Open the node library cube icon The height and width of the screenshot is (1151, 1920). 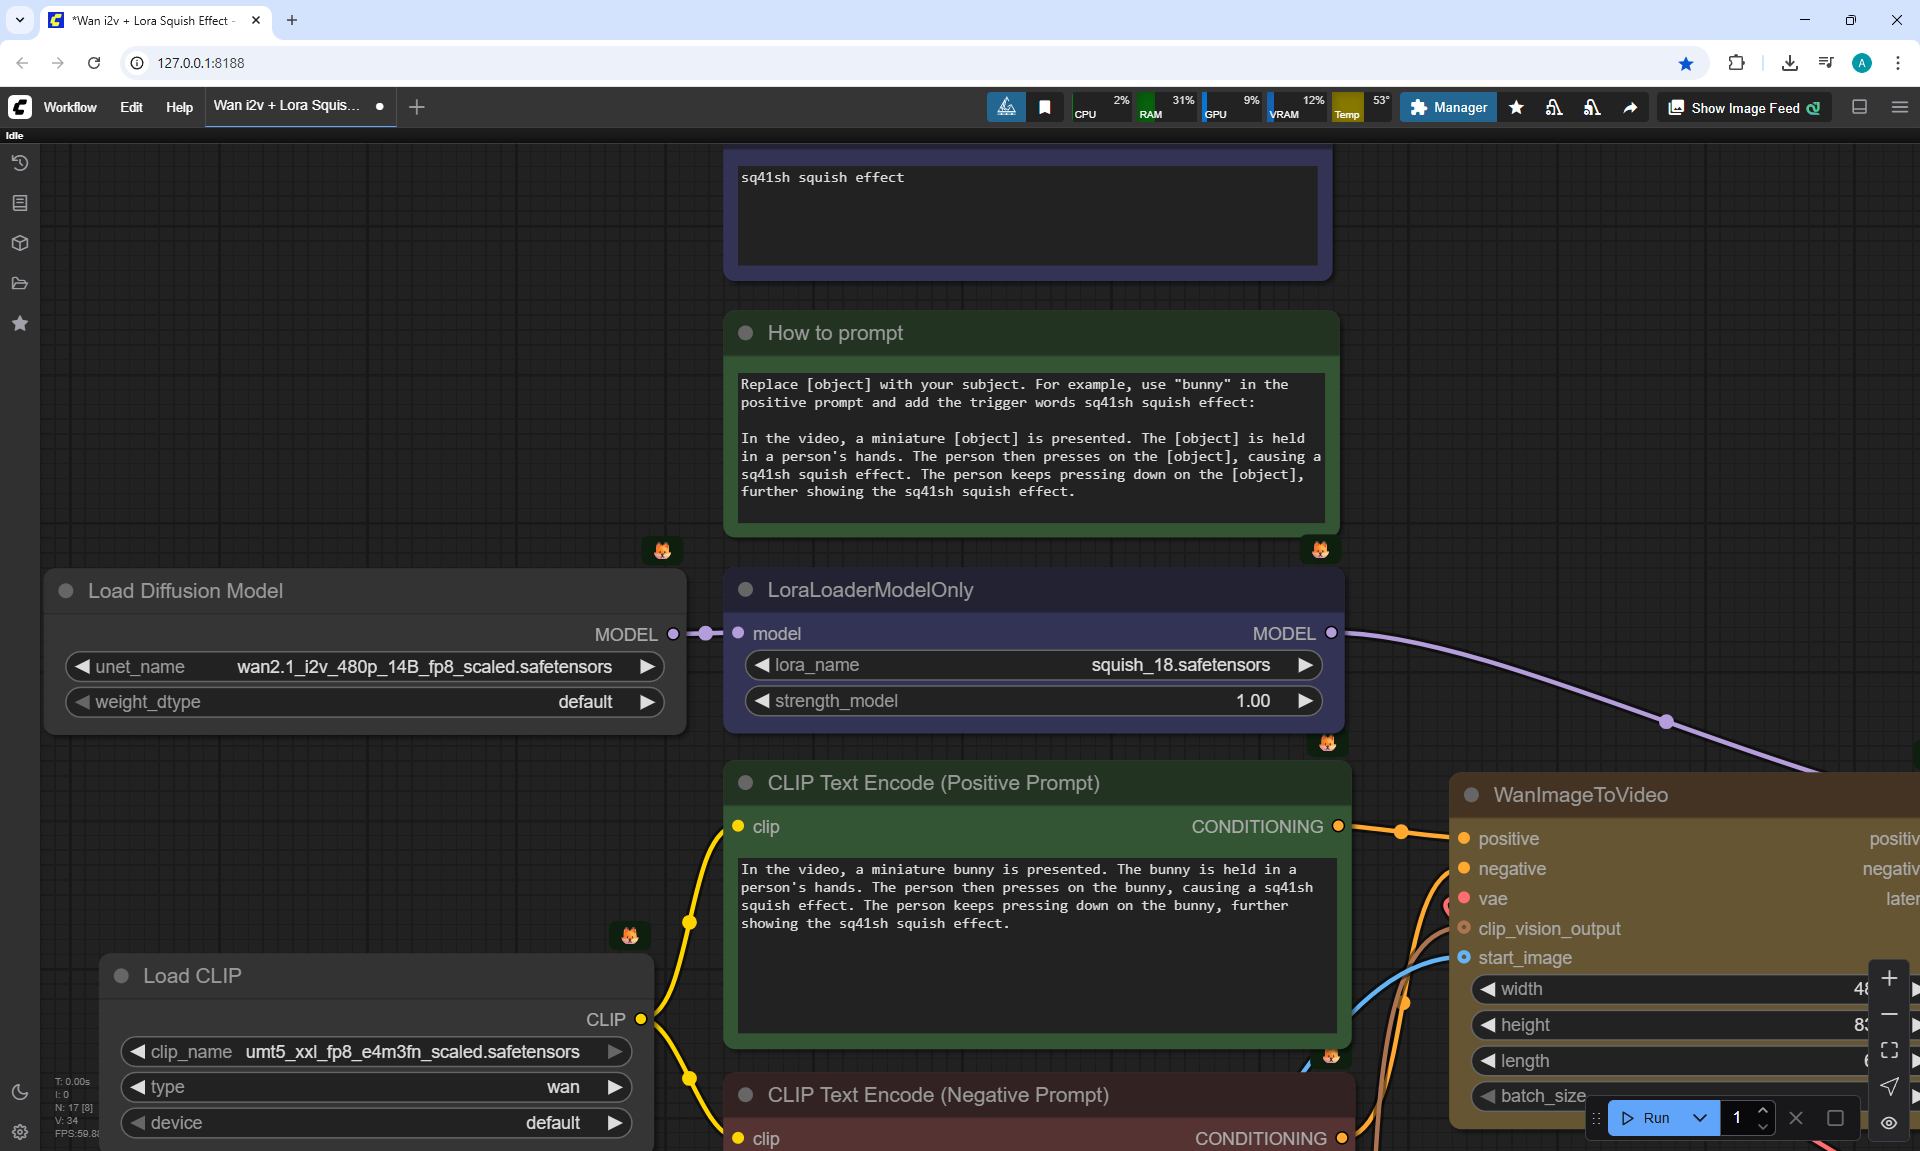tap(19, 243)
